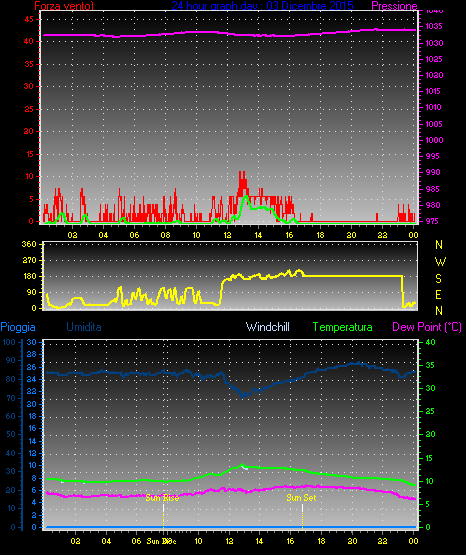Viewport: 466px width, 555px height.
Task: Click the 'S' compass direction label
Action: tap(438, 279)
